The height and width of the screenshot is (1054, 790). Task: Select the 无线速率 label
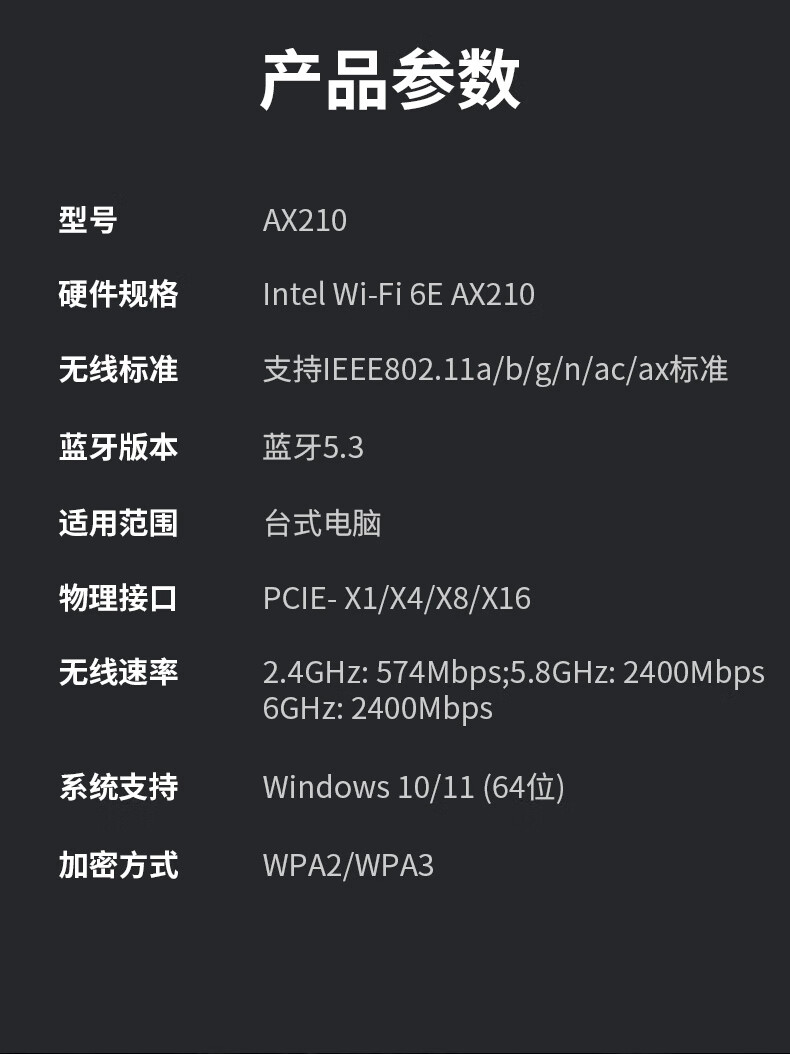[118, 672]
